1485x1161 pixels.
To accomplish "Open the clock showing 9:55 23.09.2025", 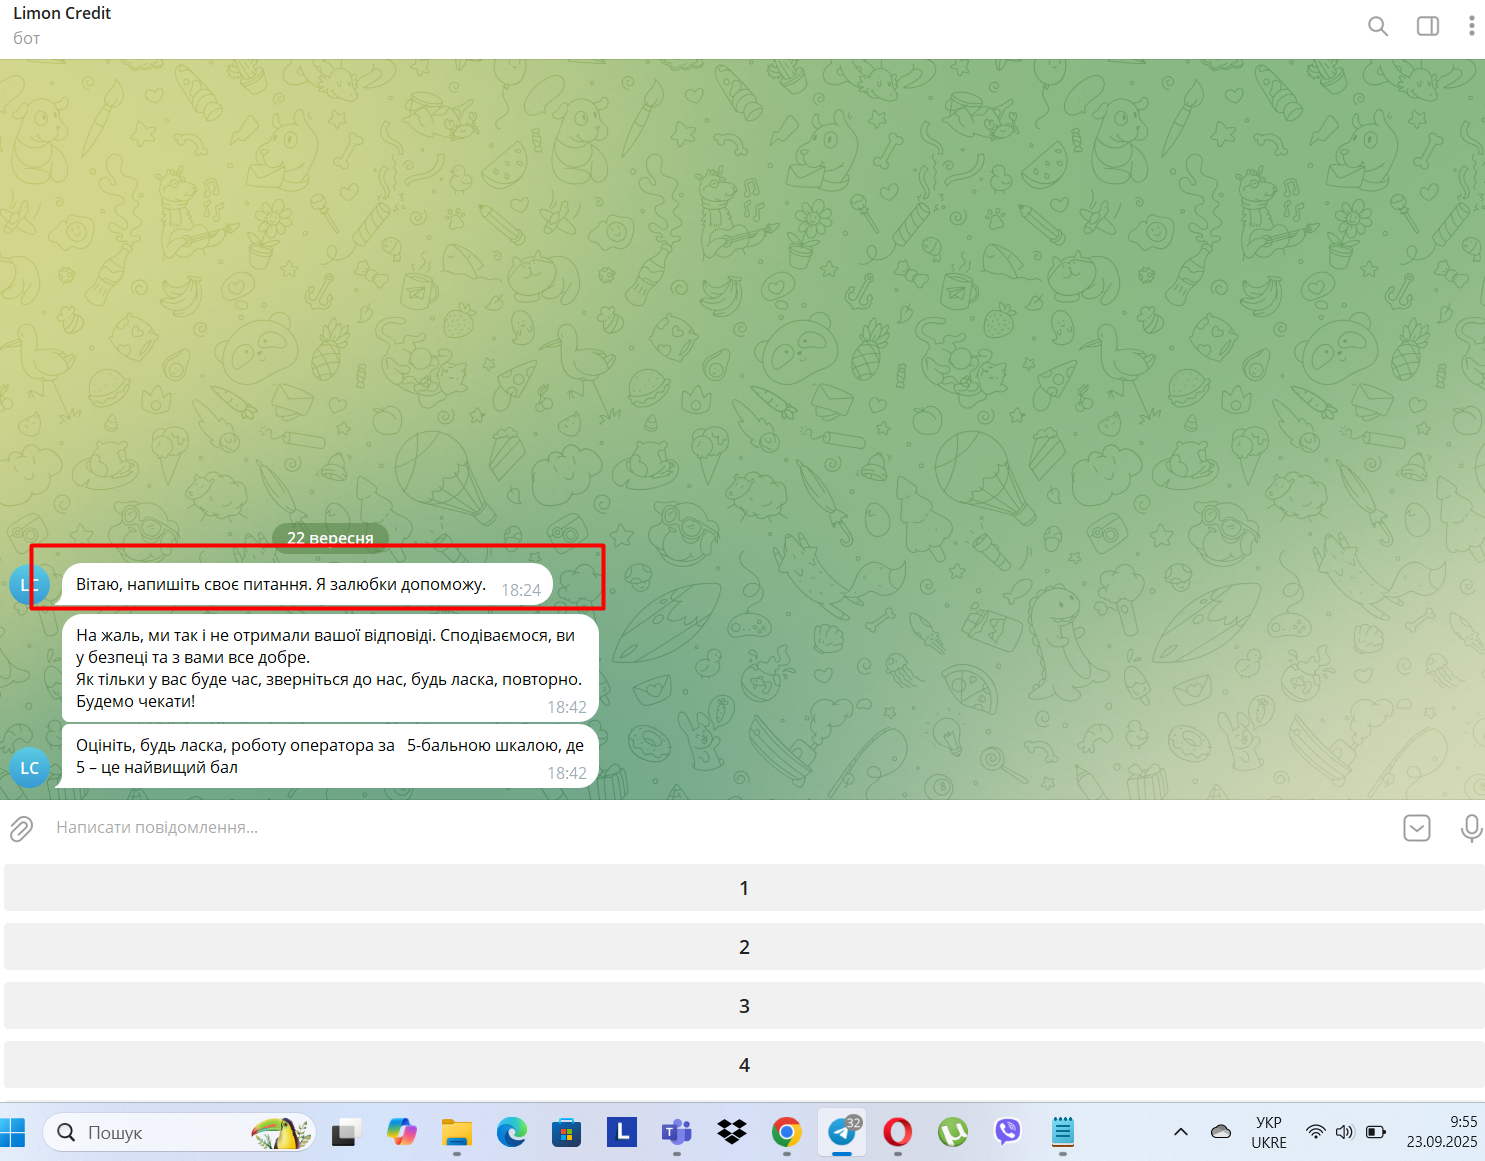I will click(x=1442, y=1132).
